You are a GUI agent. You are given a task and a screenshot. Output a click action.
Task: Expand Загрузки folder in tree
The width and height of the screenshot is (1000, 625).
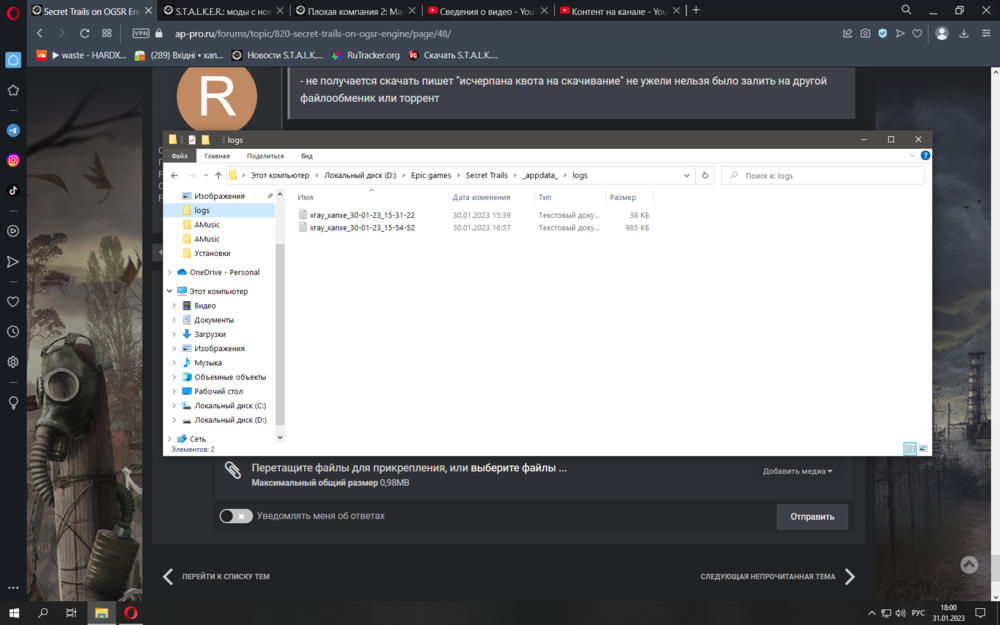point(174,334)
